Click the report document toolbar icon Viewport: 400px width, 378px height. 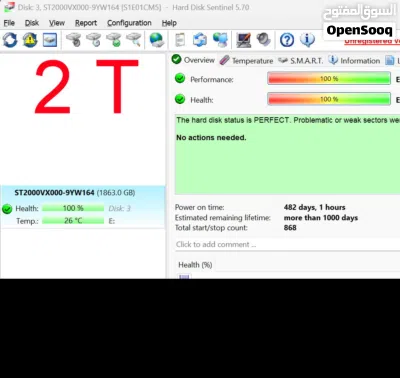pyautogui.click(x=180, y=40)
